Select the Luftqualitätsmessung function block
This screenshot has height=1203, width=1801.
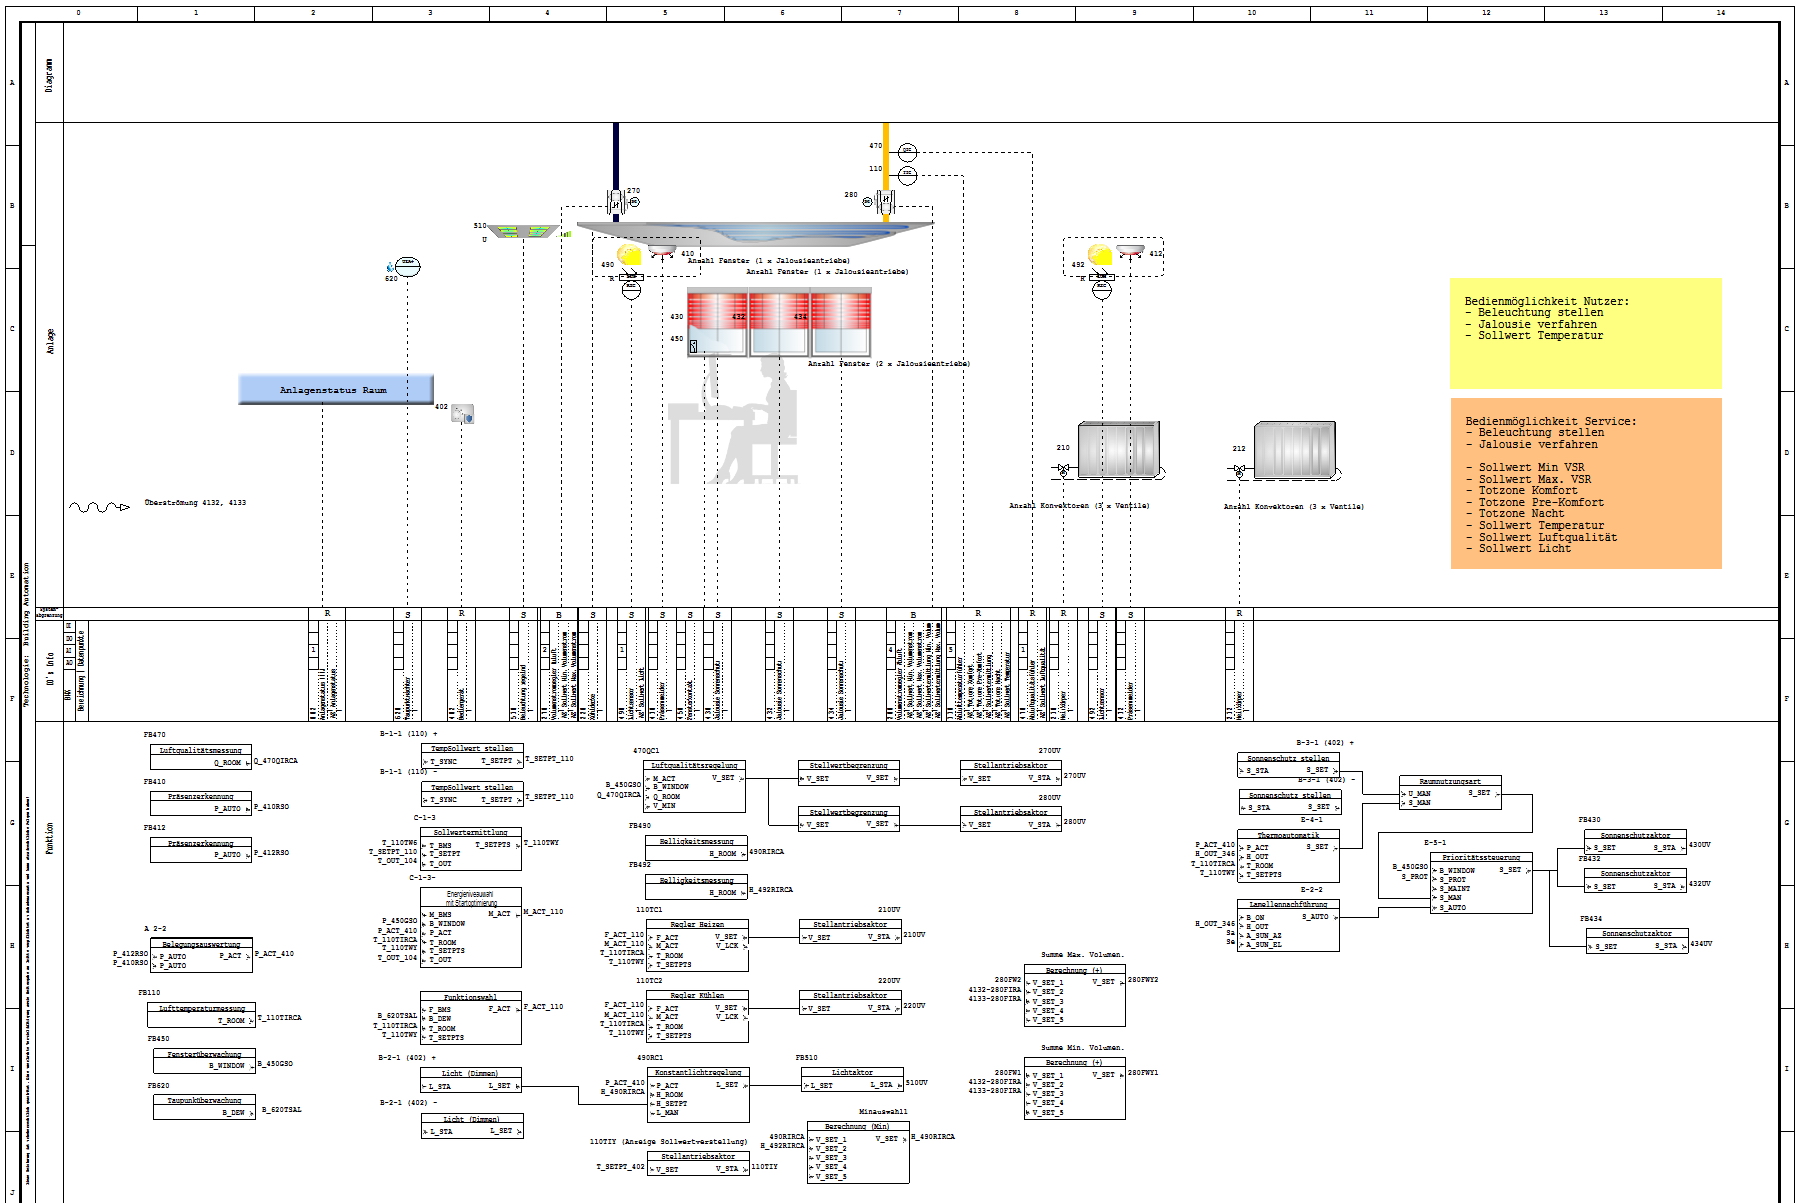(x=200, y=756)
